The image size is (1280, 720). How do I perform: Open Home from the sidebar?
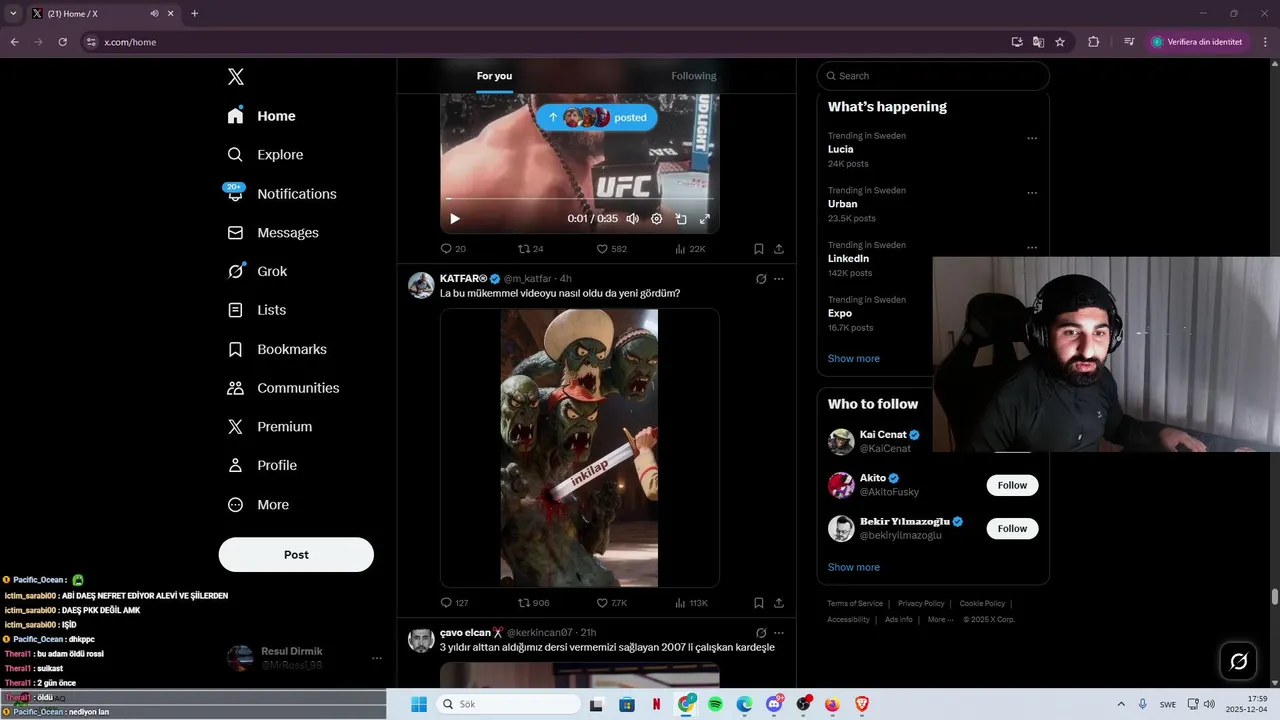[x=262, y=116]
